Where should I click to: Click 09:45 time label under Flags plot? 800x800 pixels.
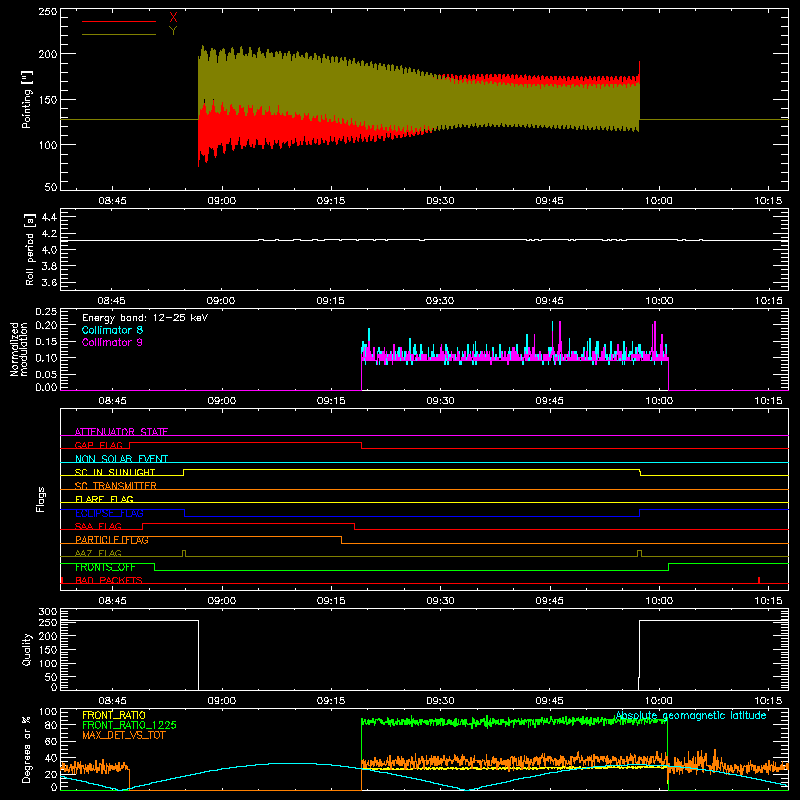coord(549,601)
